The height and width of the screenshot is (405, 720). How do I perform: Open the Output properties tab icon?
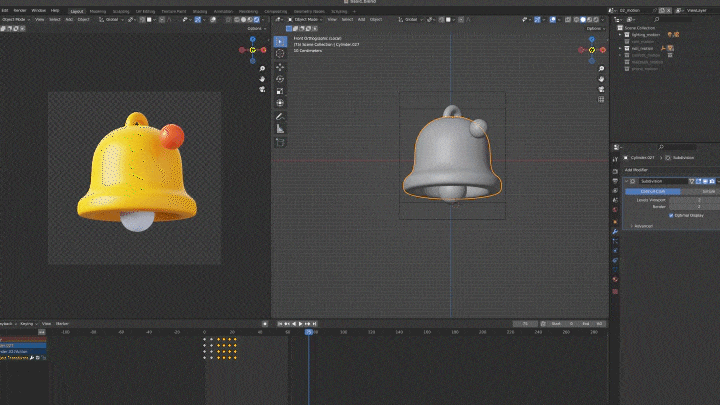click(x=615, y=181)
